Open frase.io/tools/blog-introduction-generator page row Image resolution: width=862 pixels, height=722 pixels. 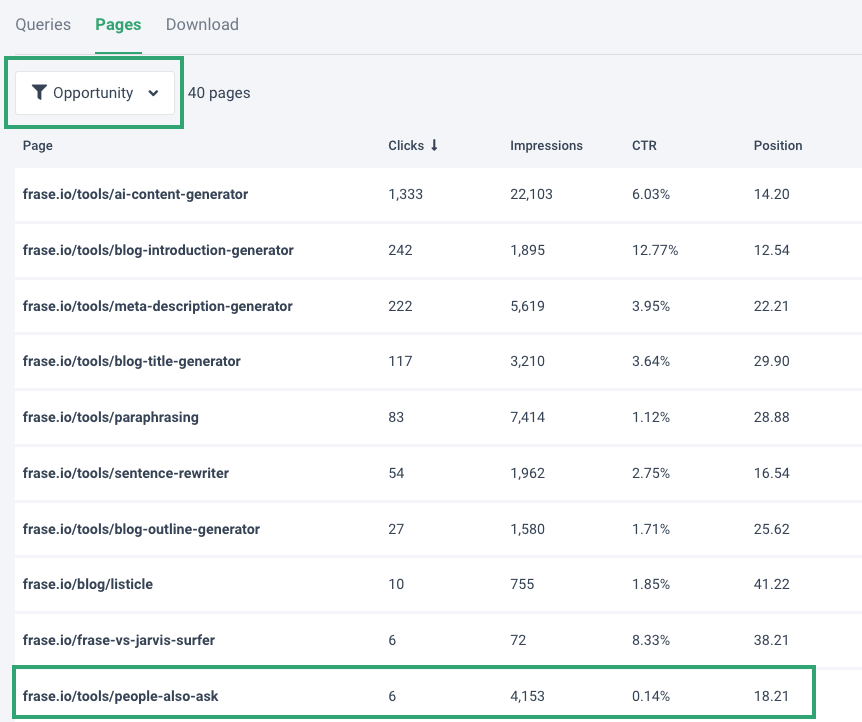(438, 251)
